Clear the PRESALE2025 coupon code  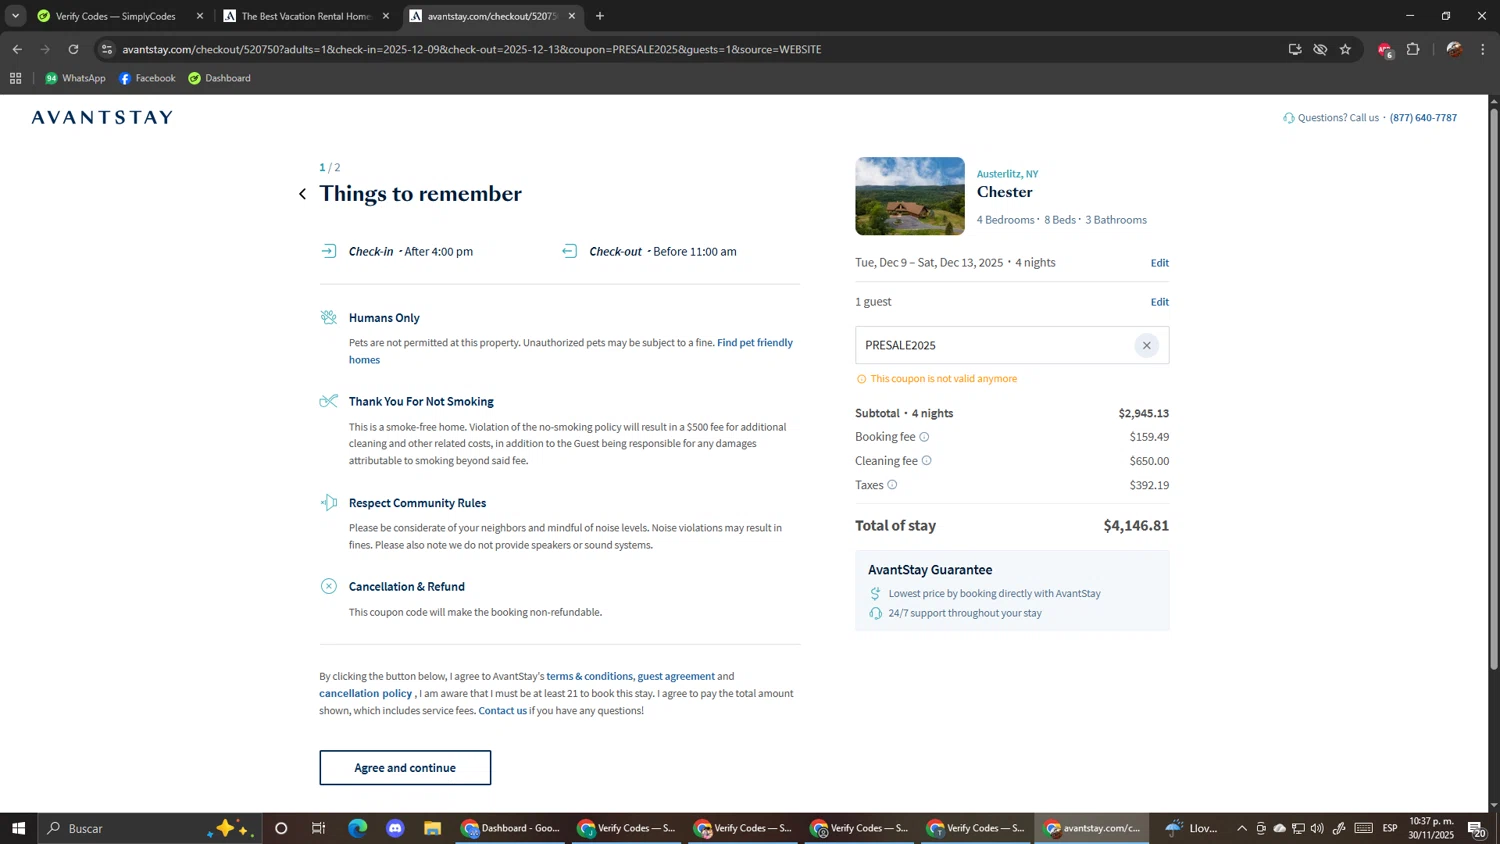tap(1147, 345)
